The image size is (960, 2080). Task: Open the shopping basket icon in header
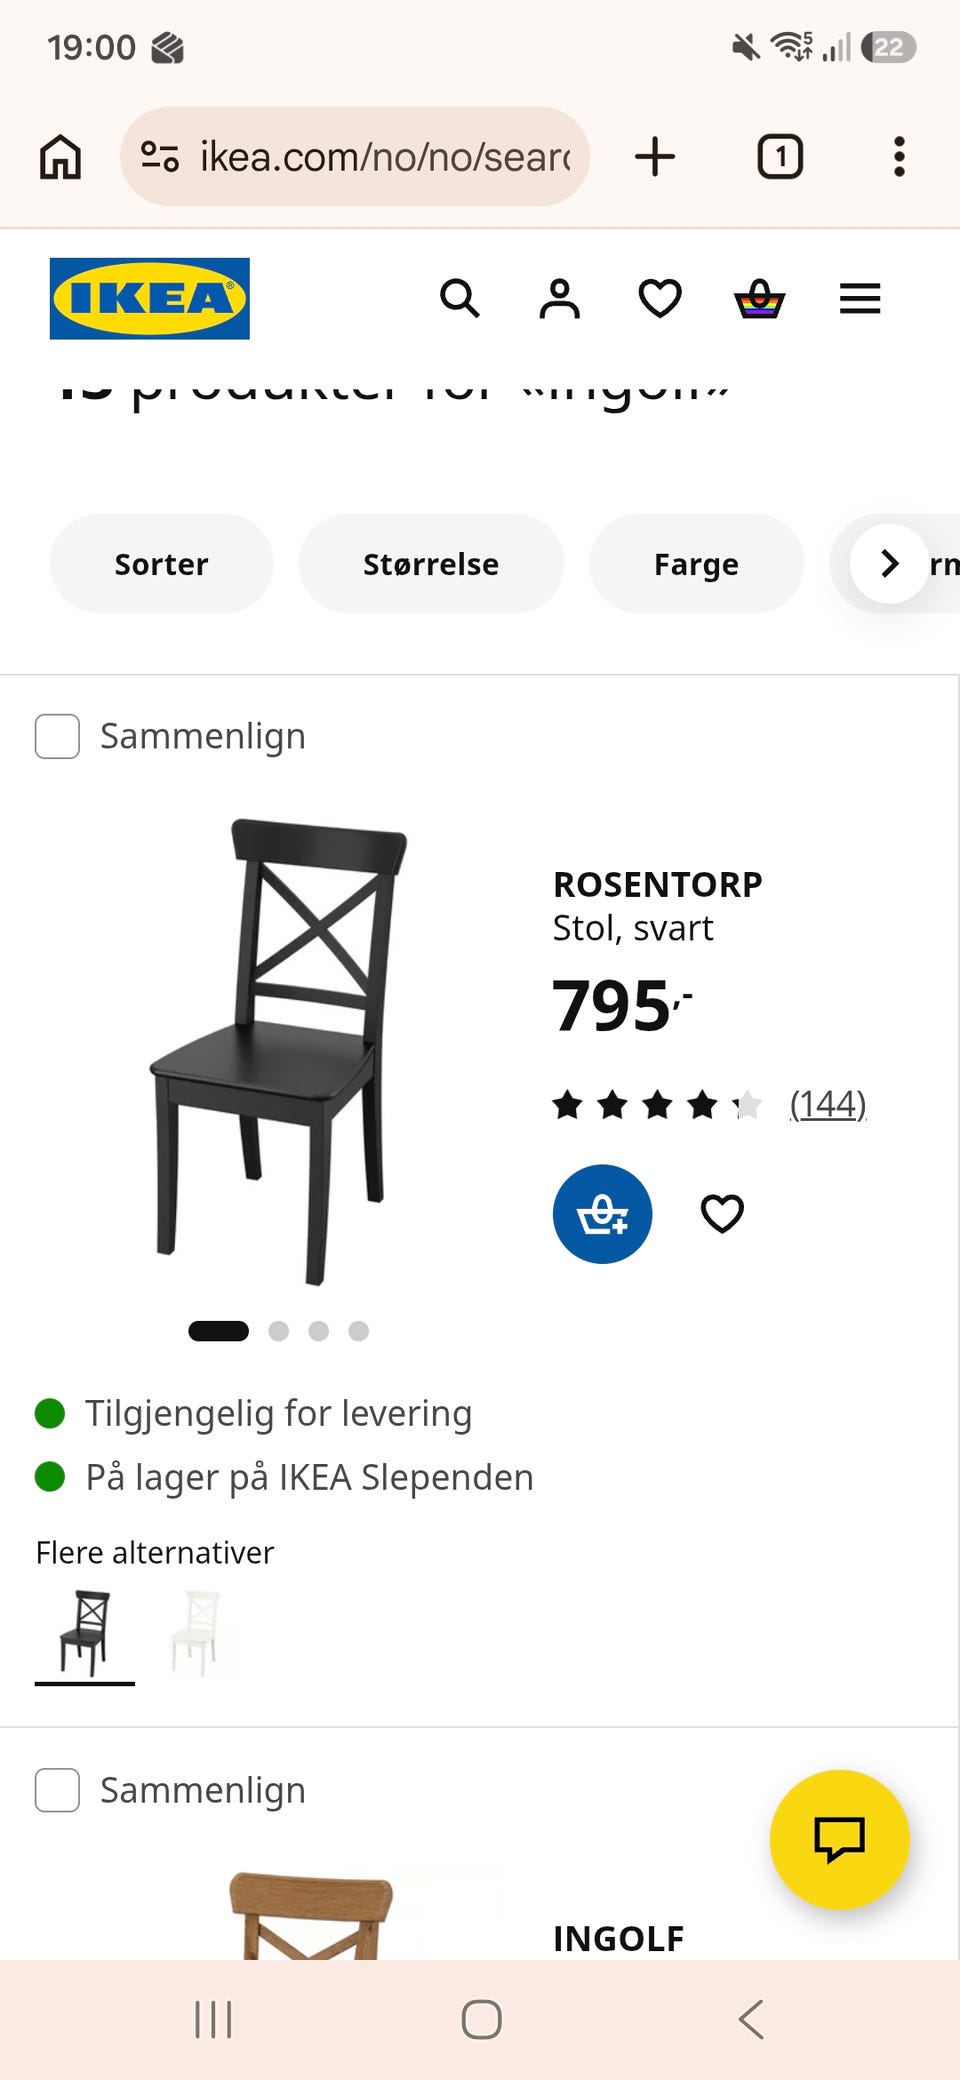(x=760, y=298)
